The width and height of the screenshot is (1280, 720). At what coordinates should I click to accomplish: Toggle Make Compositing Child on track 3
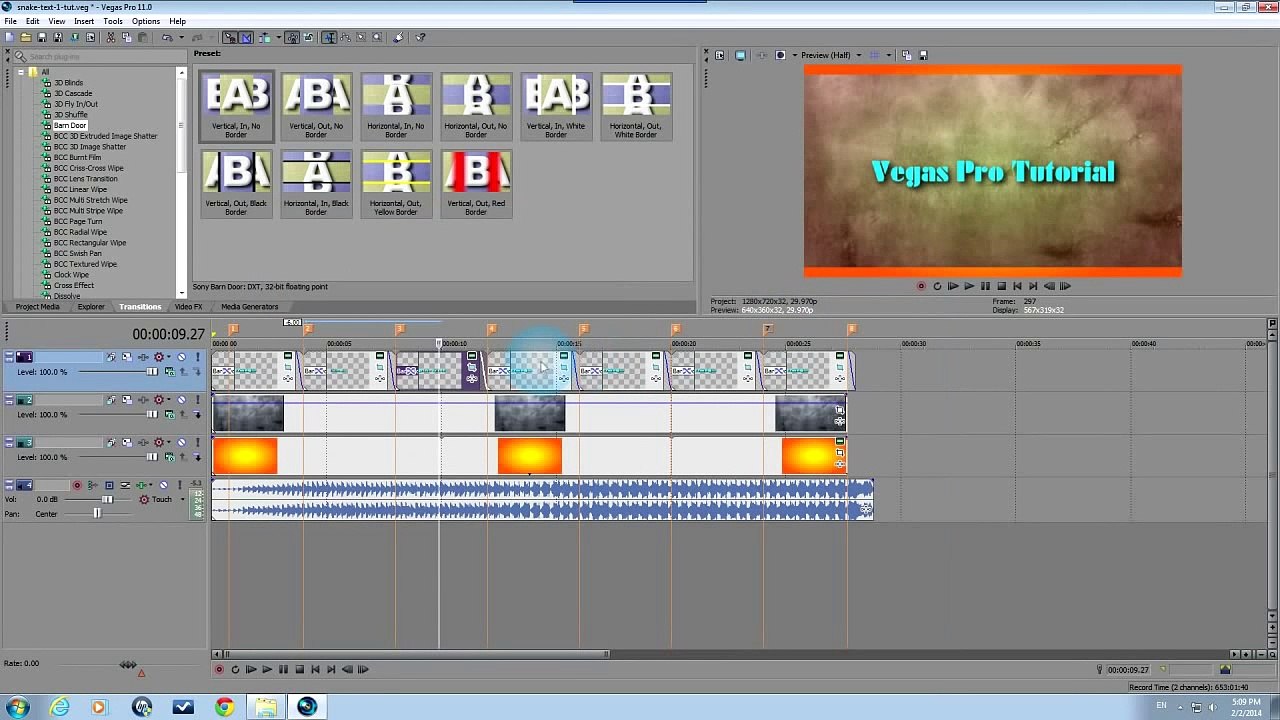[x=197, y=457]
